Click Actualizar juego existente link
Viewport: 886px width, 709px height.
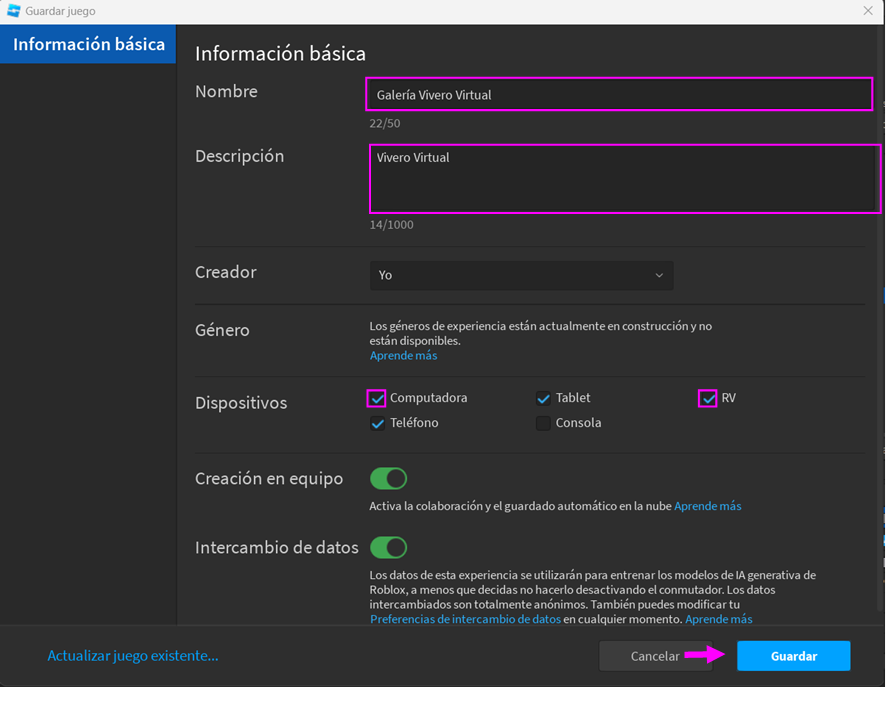pos(132,656)
